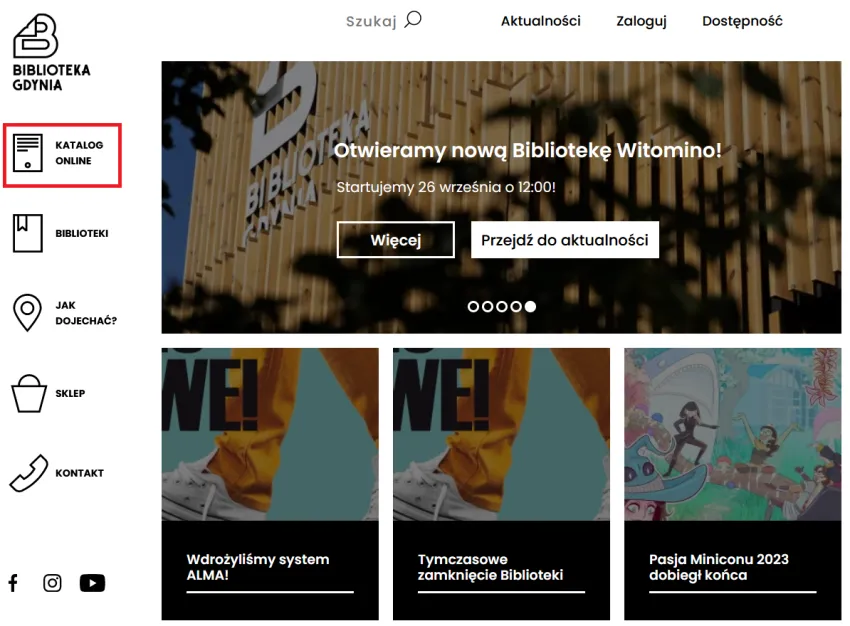Click the Biblioteki bookmark icon
Screen dimensions: 850x626
(28, 233)
